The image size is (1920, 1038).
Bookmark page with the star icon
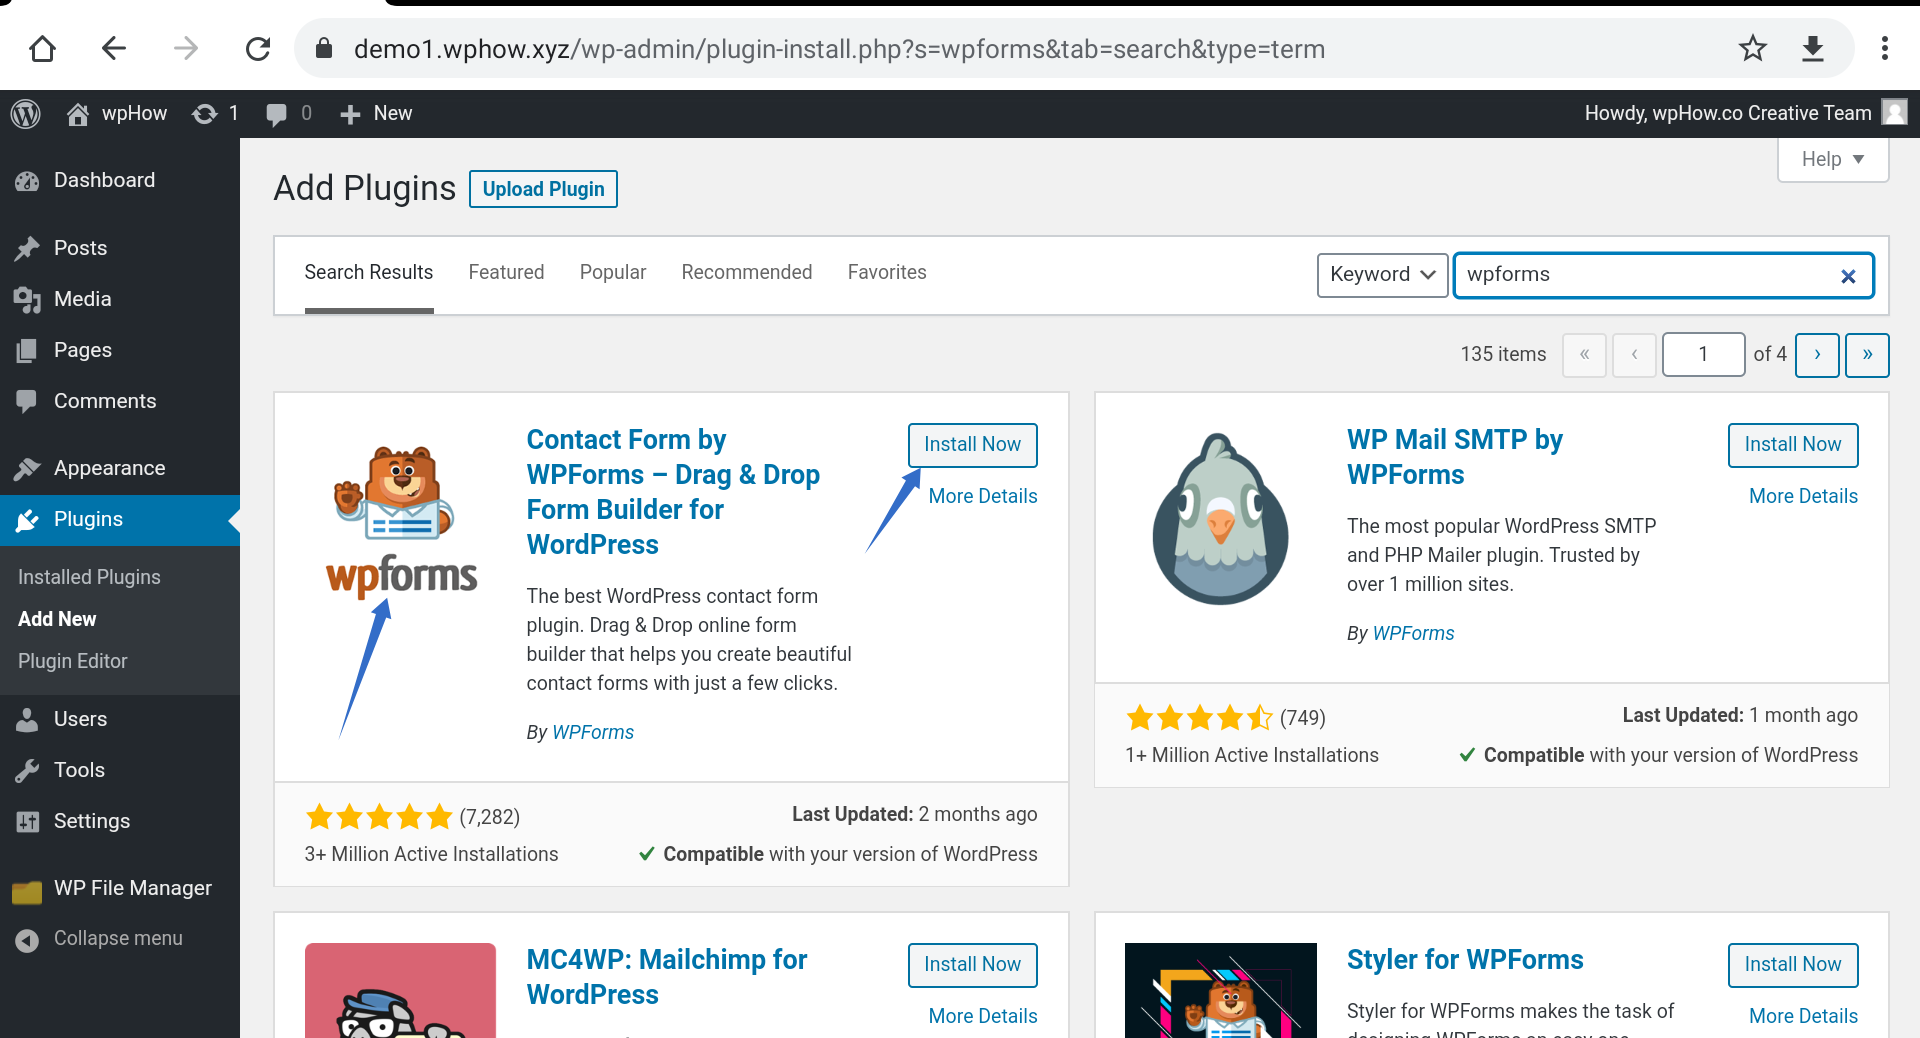tap(1753, 48)
